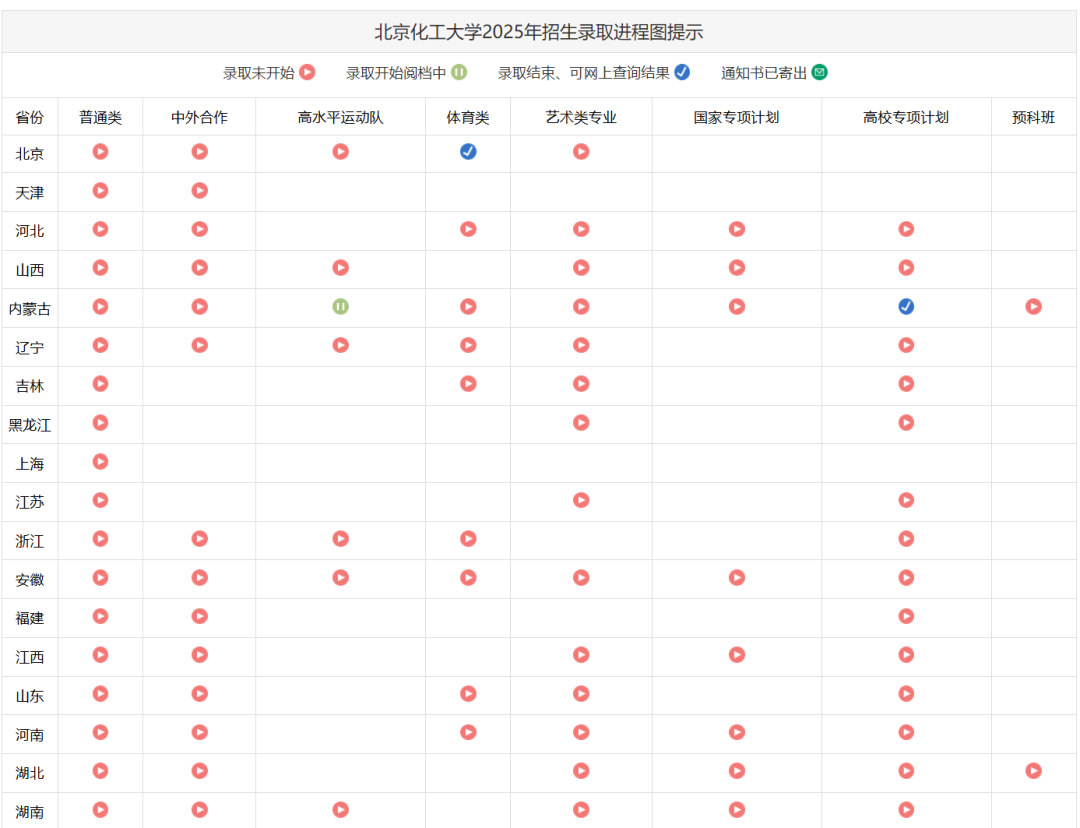Click the red status icon for 黑龙江 高校专项计划
Viewport: 1080px width, 828px height.
click(906, 422)
